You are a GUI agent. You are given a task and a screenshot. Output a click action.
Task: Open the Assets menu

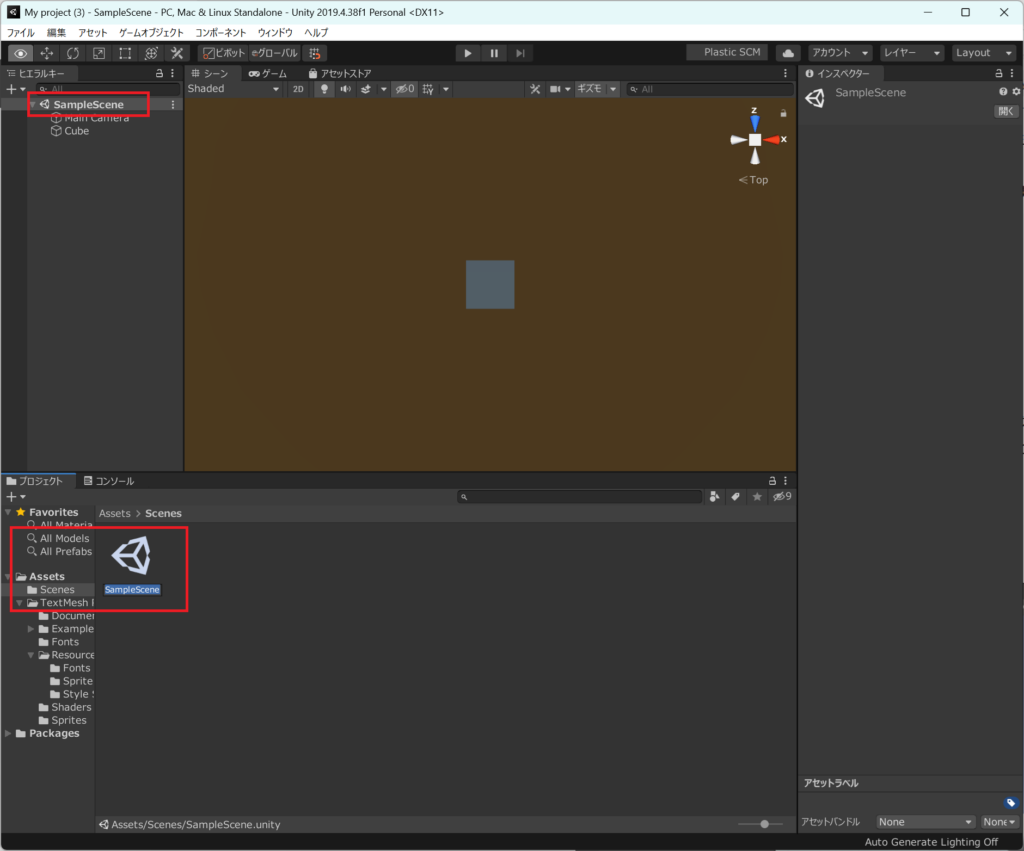pyautogui.click(x=93, y=33)
